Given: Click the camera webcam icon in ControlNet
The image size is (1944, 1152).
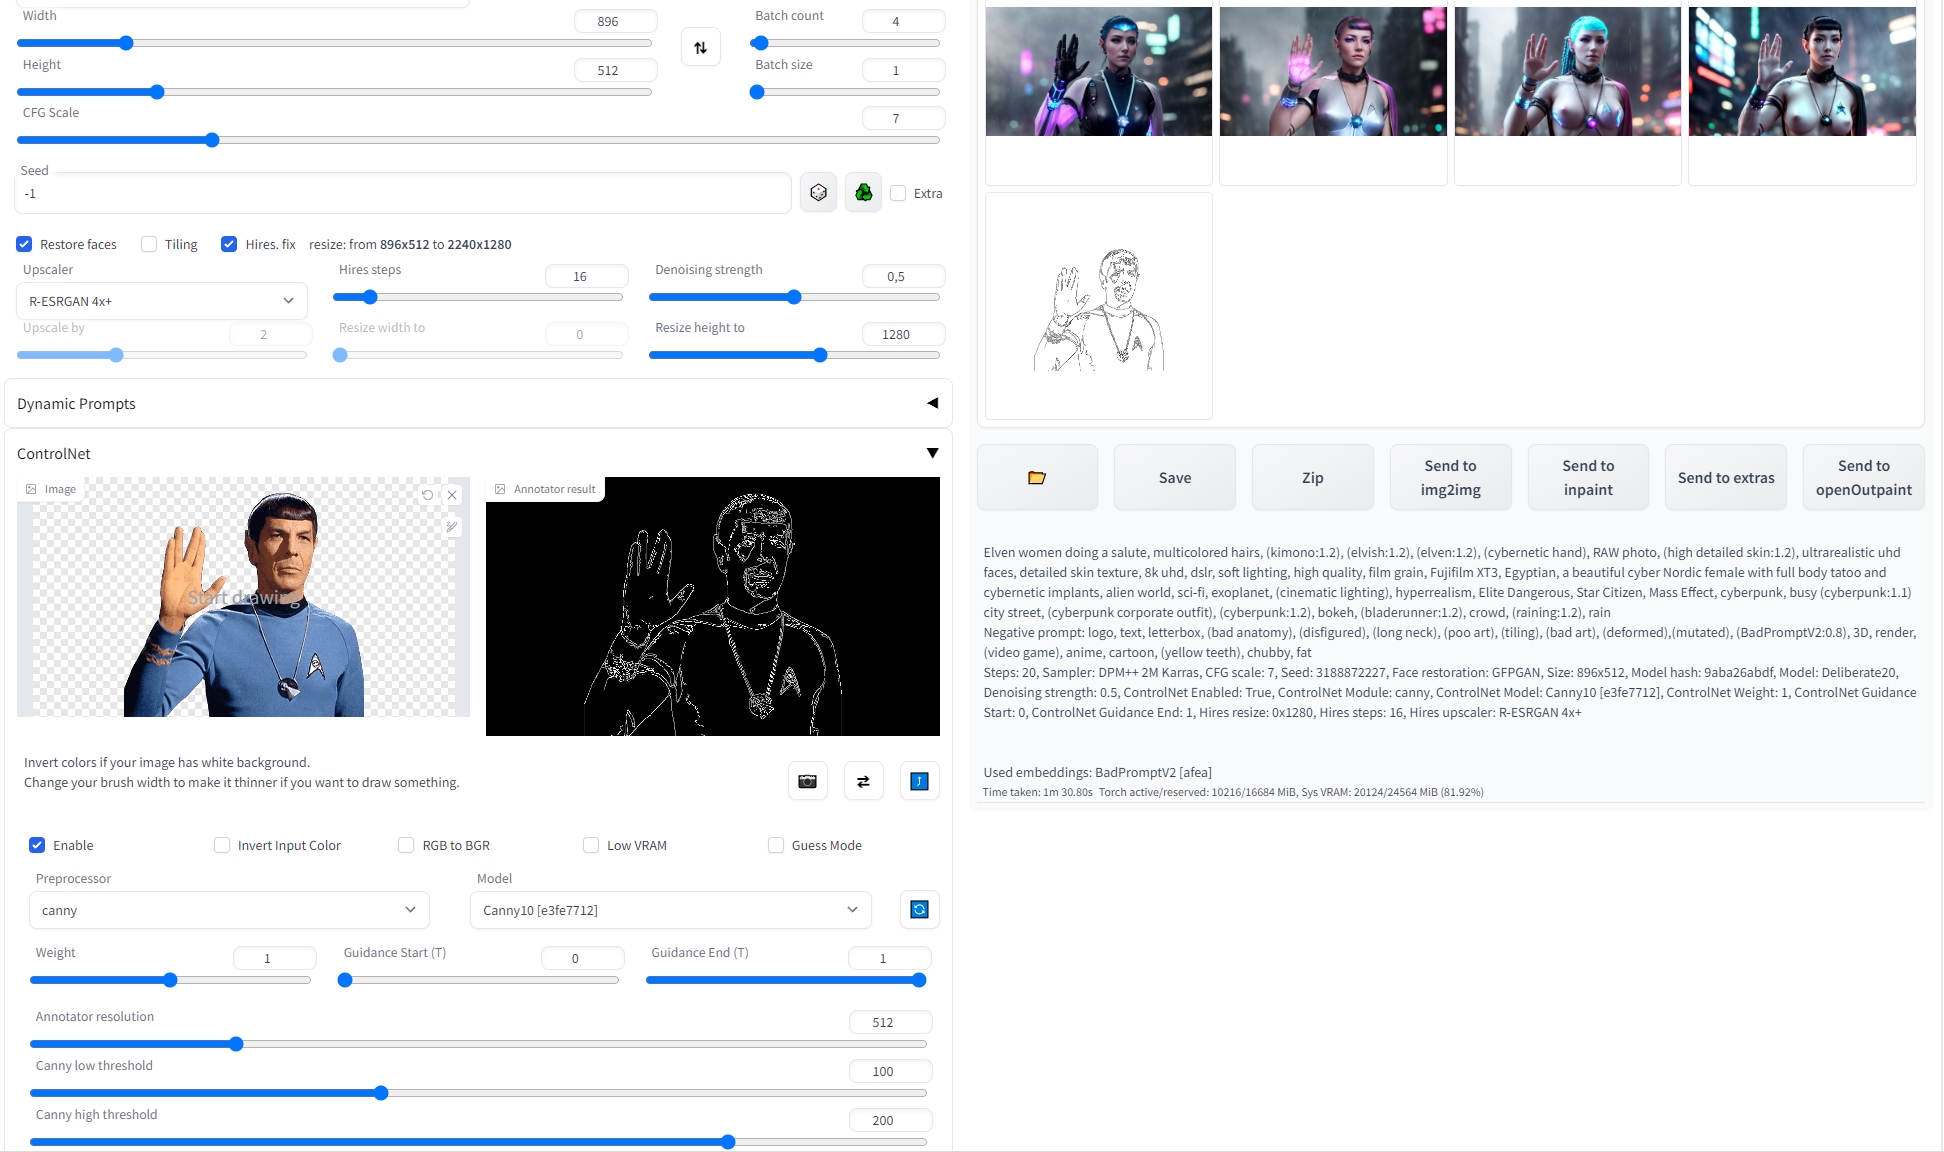Looking at the screenshot, I should coord(807,781).
